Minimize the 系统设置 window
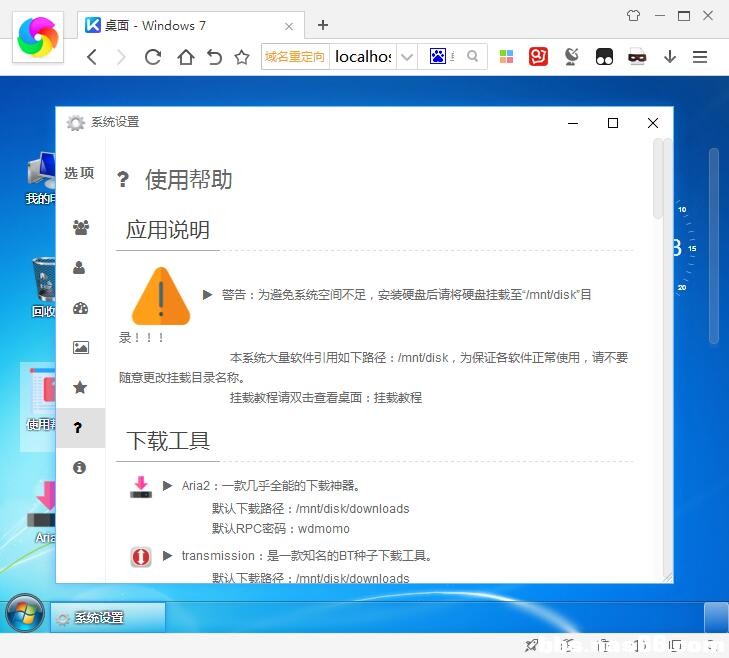729x658 pixels. [x=573, y=123]
